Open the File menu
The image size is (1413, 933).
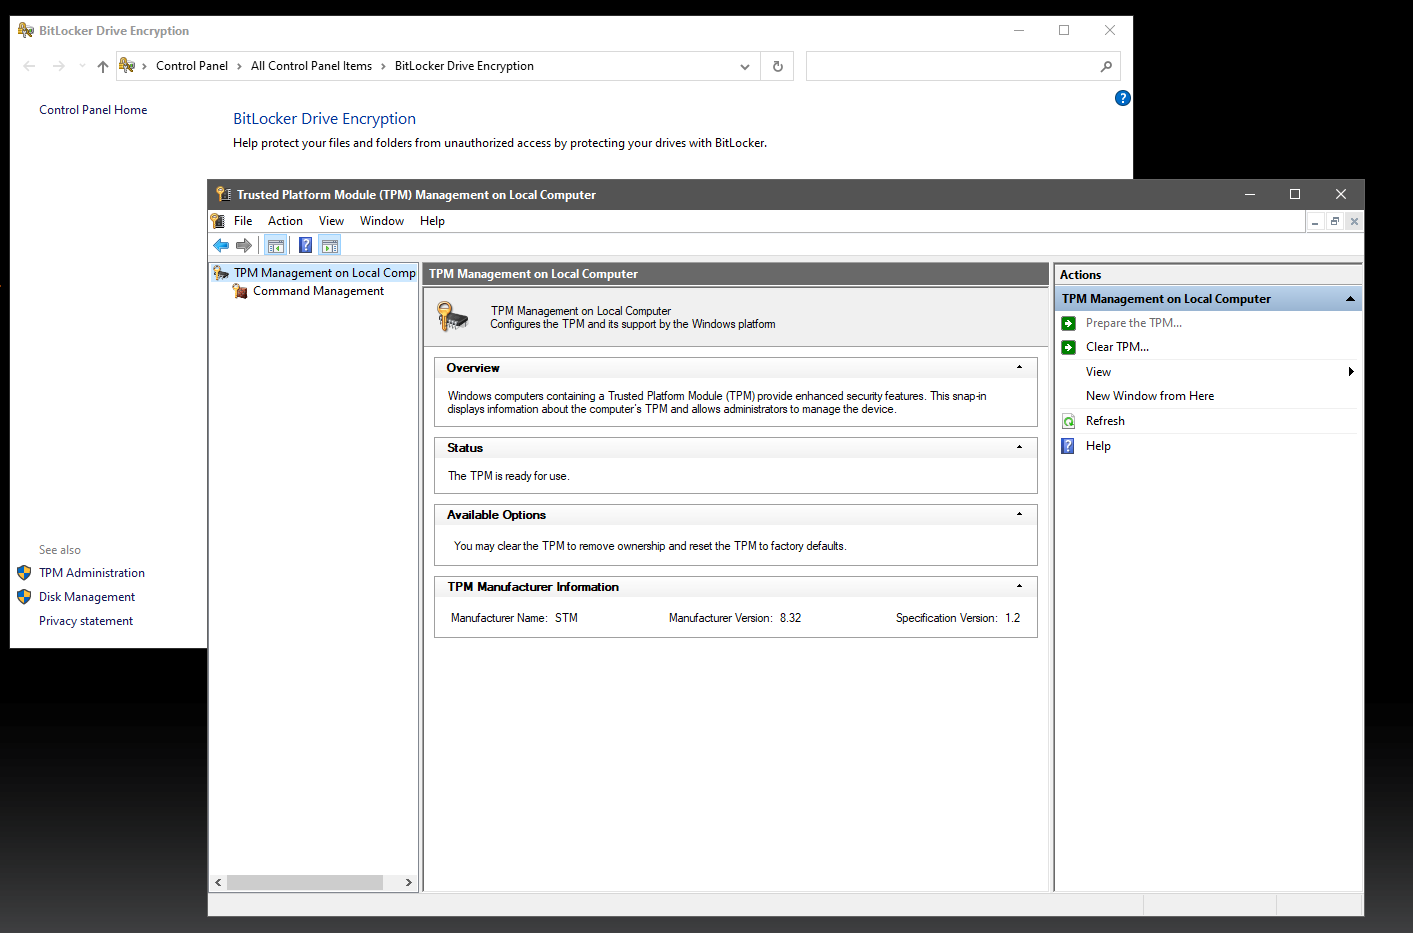pyautogui.click(x=243, y=221)
